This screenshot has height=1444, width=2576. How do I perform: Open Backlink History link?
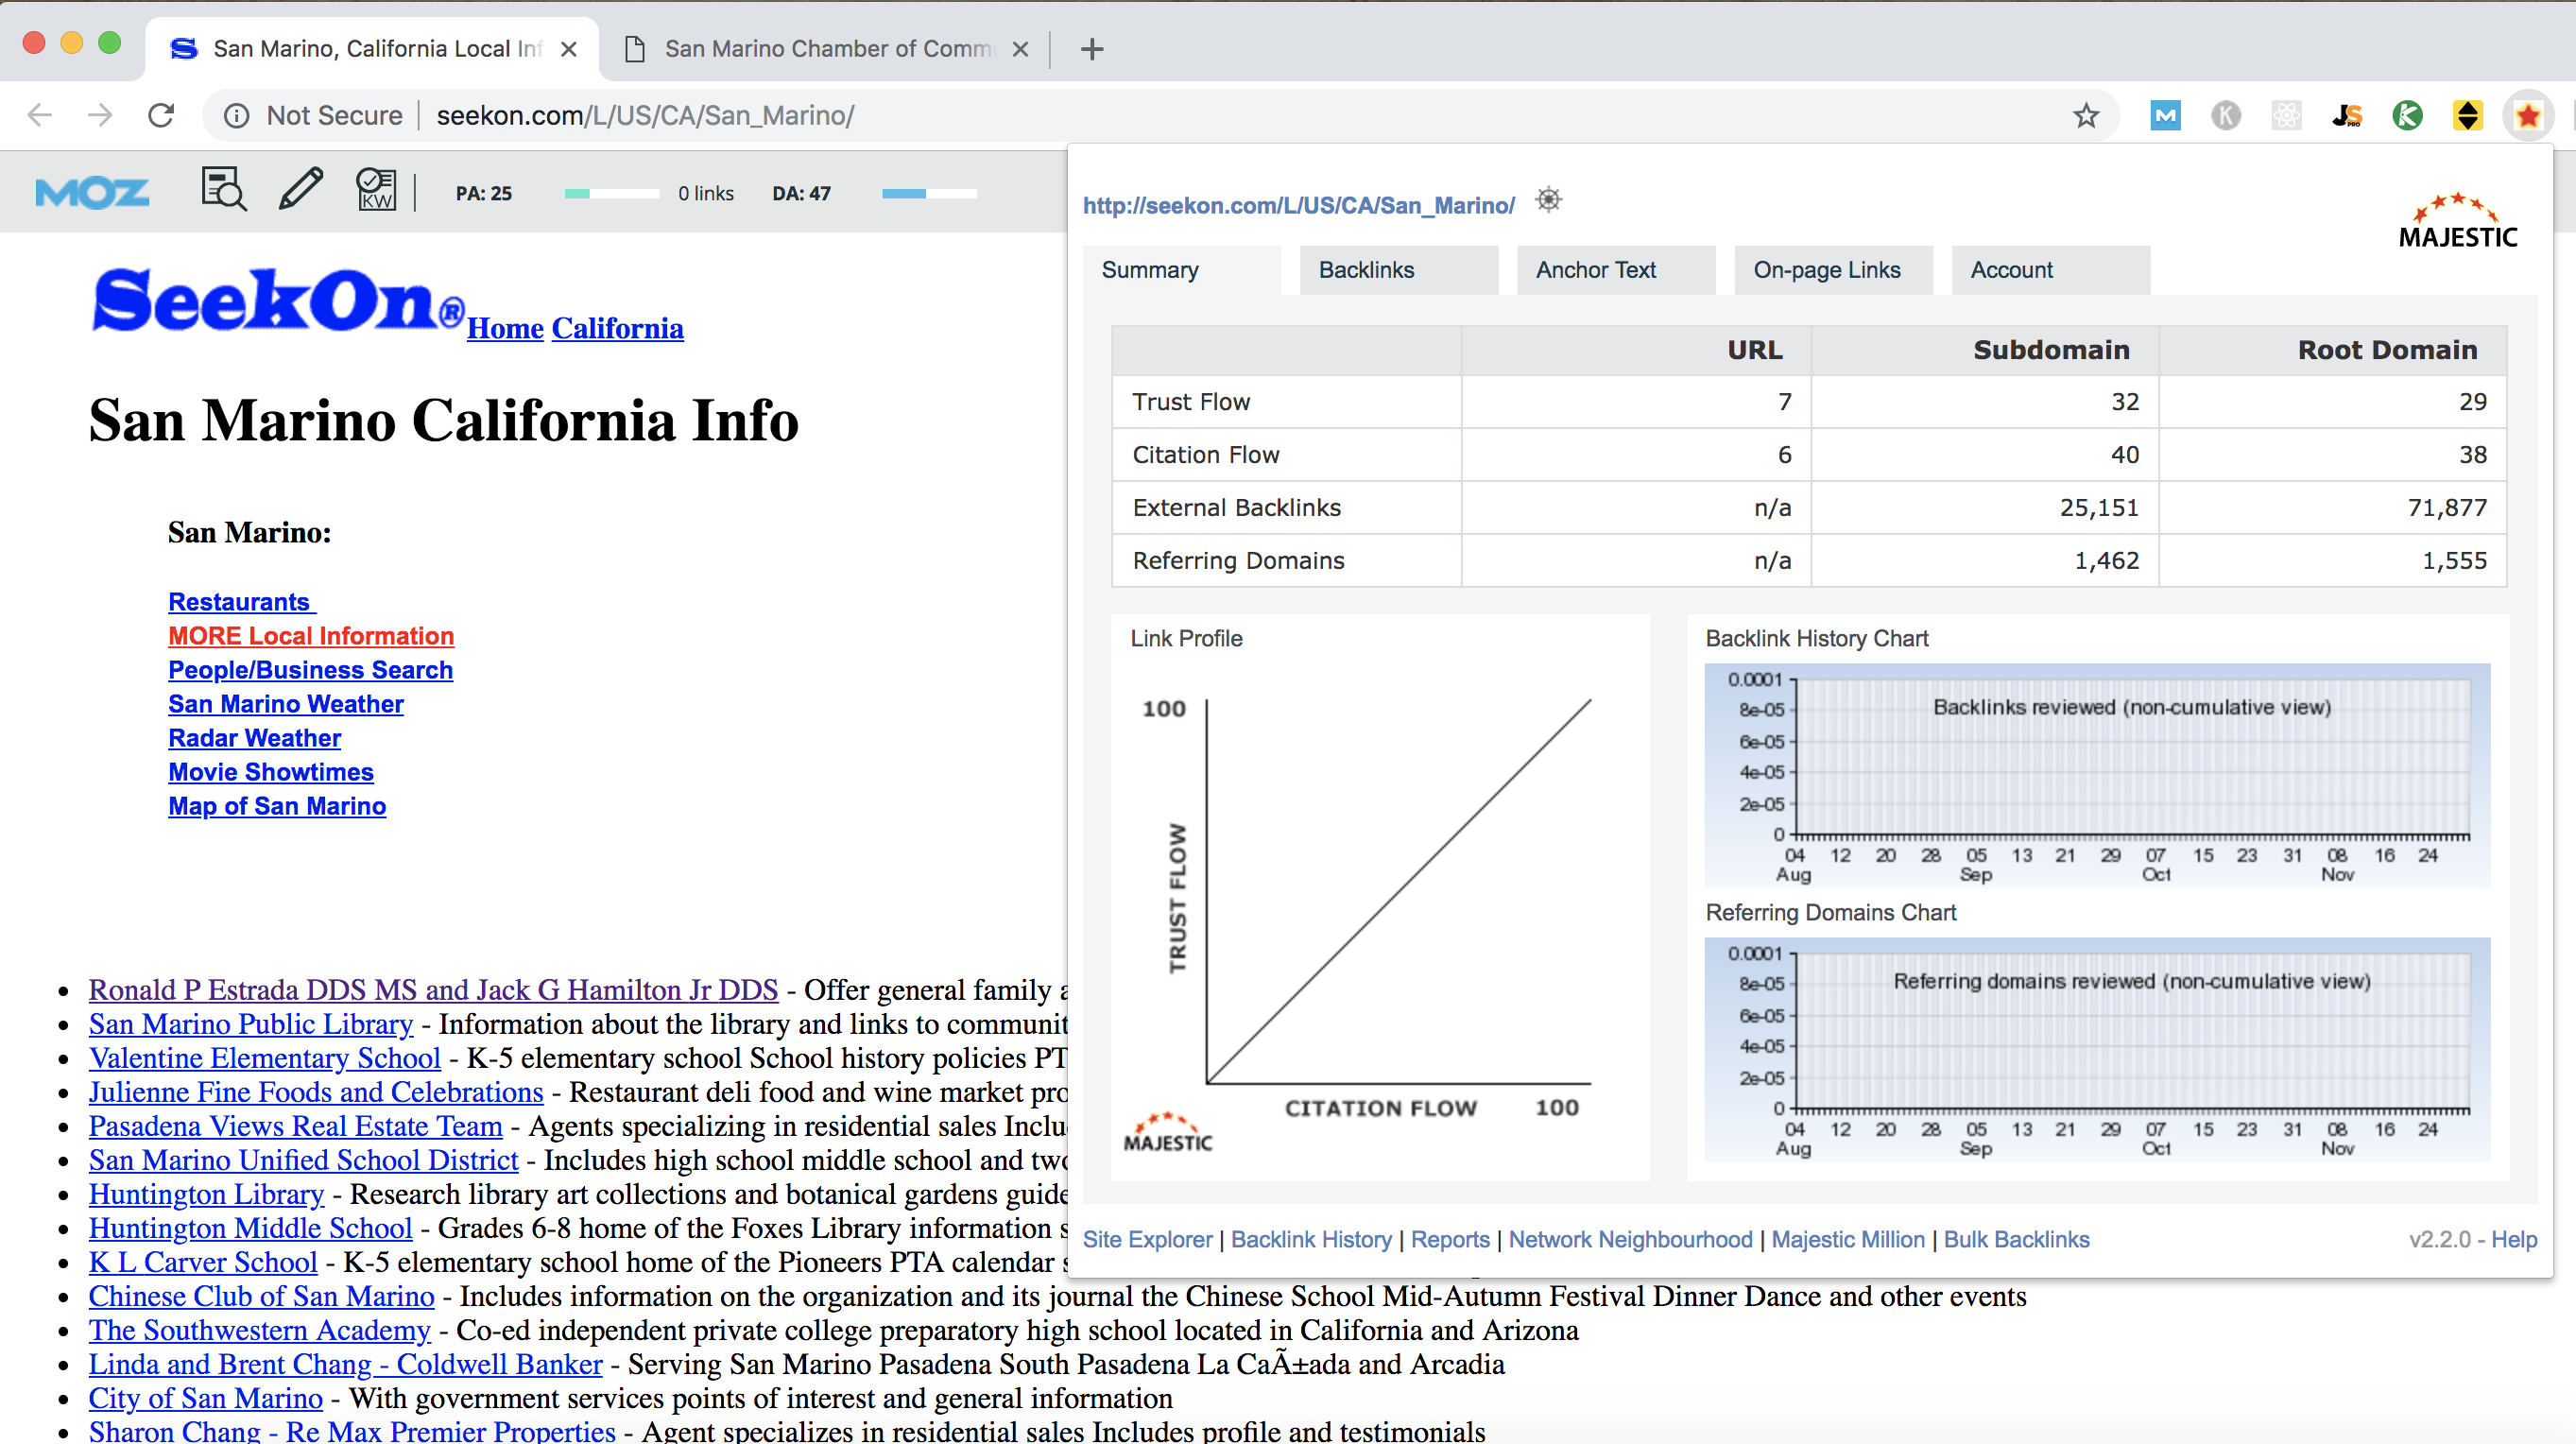(x=1311, y=1239)
